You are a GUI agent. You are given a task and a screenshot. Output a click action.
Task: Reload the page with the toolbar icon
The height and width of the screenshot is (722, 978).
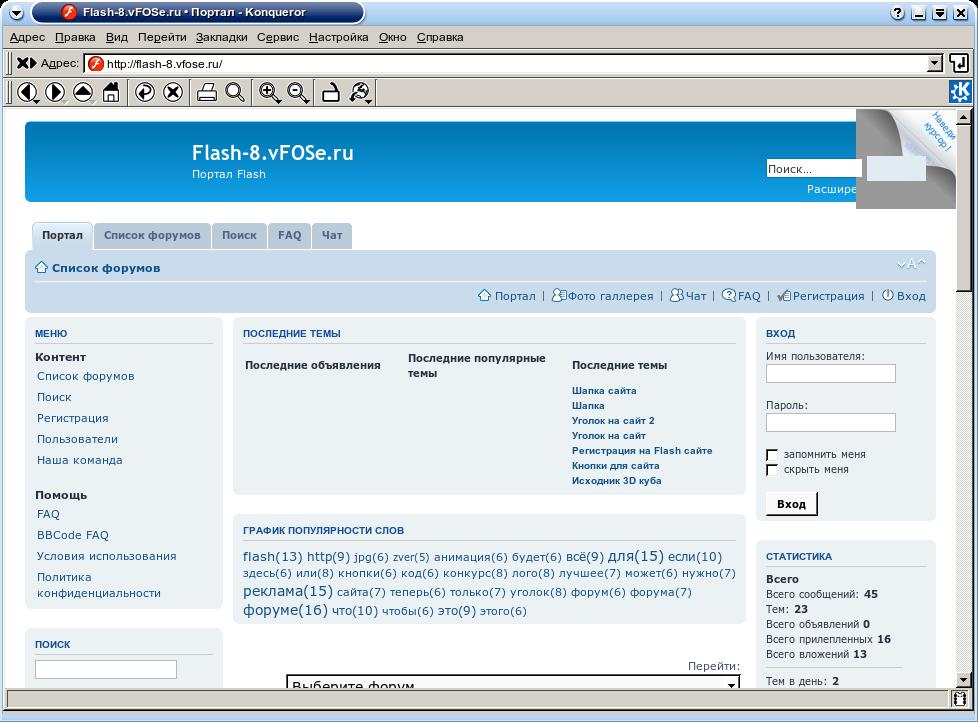coord(145,93)
